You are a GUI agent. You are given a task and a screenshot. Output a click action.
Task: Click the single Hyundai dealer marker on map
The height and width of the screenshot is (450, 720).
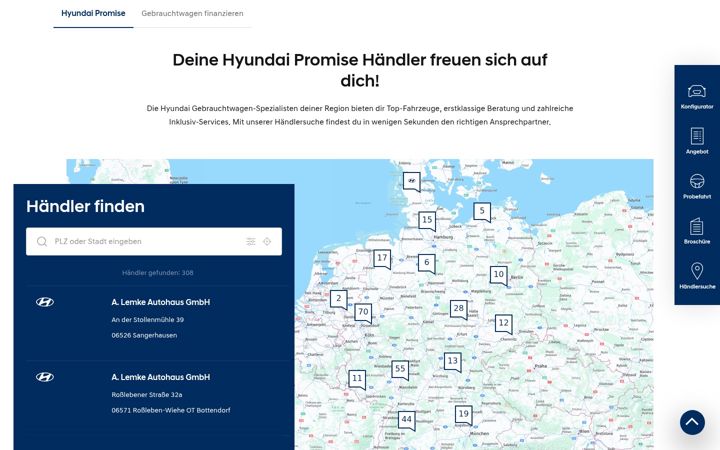(411, 182)
